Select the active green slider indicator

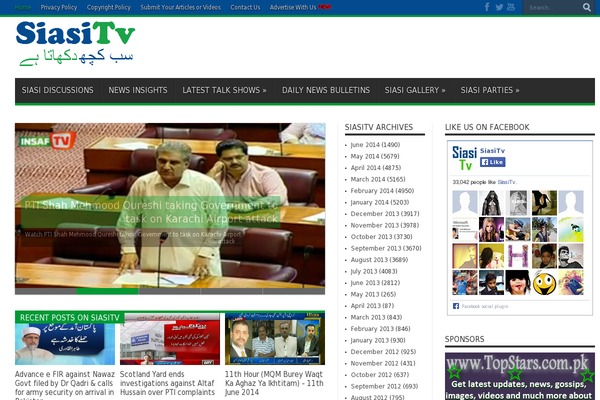coord(107,291)
